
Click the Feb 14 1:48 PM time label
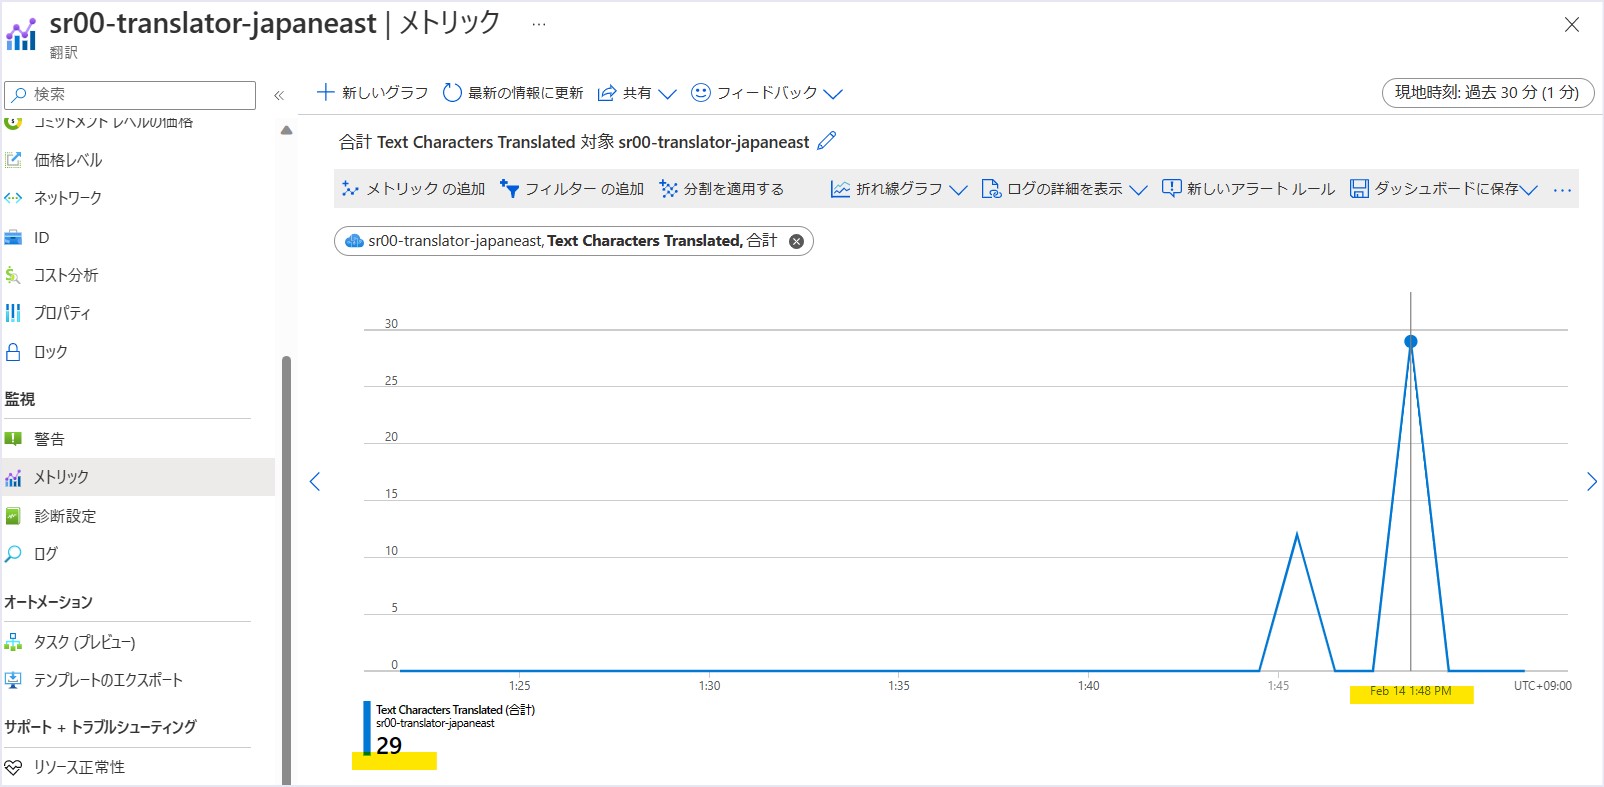[x=1411, y=691]
